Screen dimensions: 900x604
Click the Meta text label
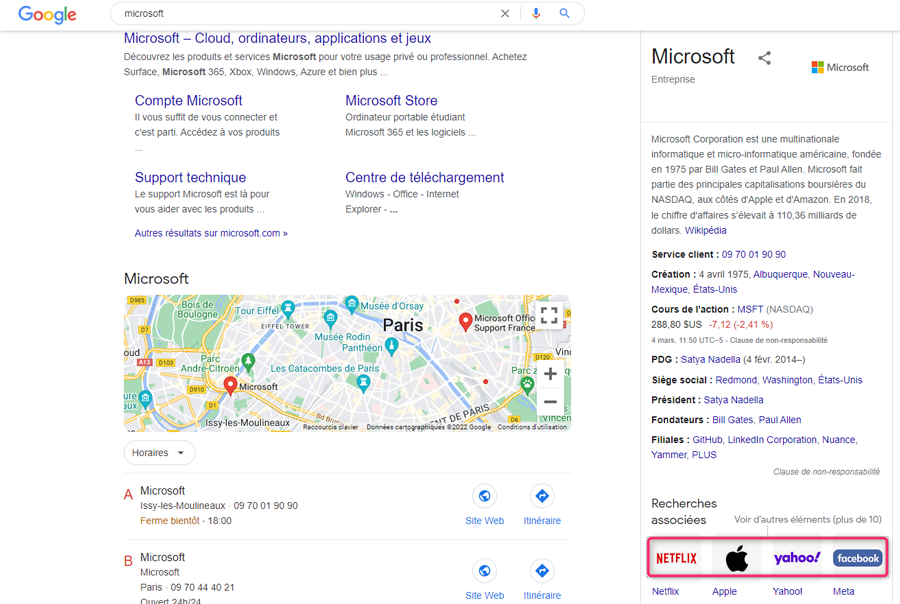[x=843, y=591]
